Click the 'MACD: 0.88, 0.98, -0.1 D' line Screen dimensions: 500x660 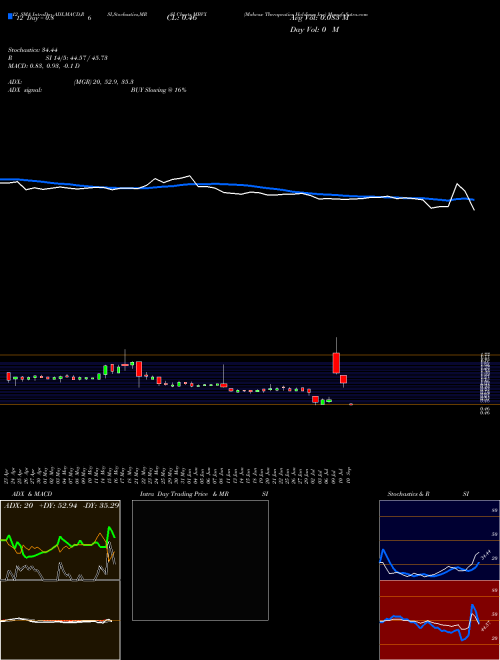44,66
